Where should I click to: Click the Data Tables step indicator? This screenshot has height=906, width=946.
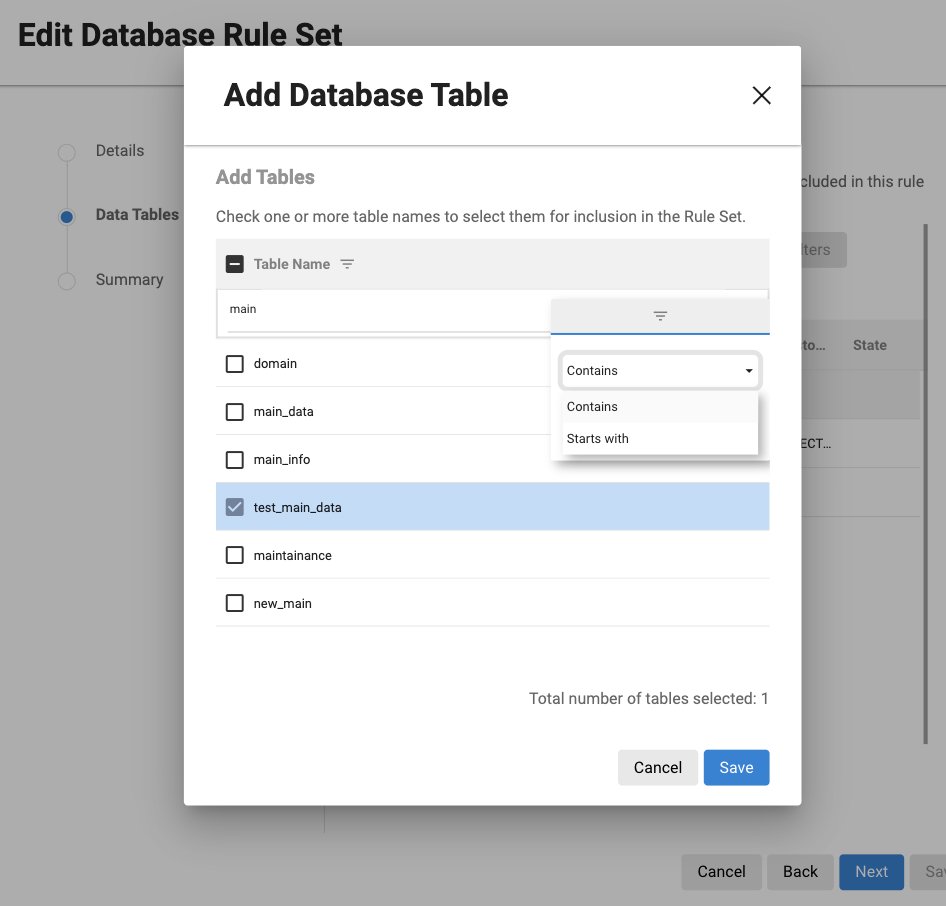pos(67,216)
